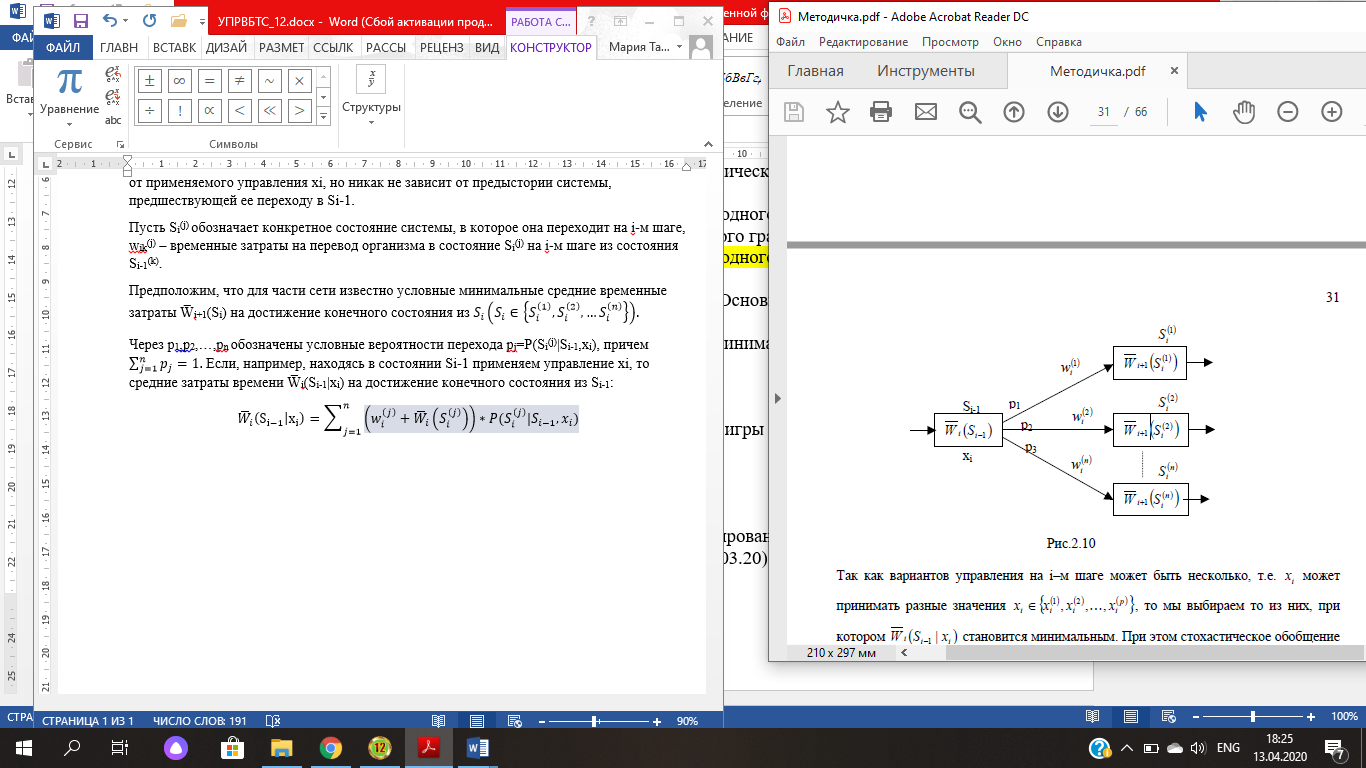Screen dimensions: 1366x768
Task: Print the PDF using the printer icon
Action: (881, 112)
